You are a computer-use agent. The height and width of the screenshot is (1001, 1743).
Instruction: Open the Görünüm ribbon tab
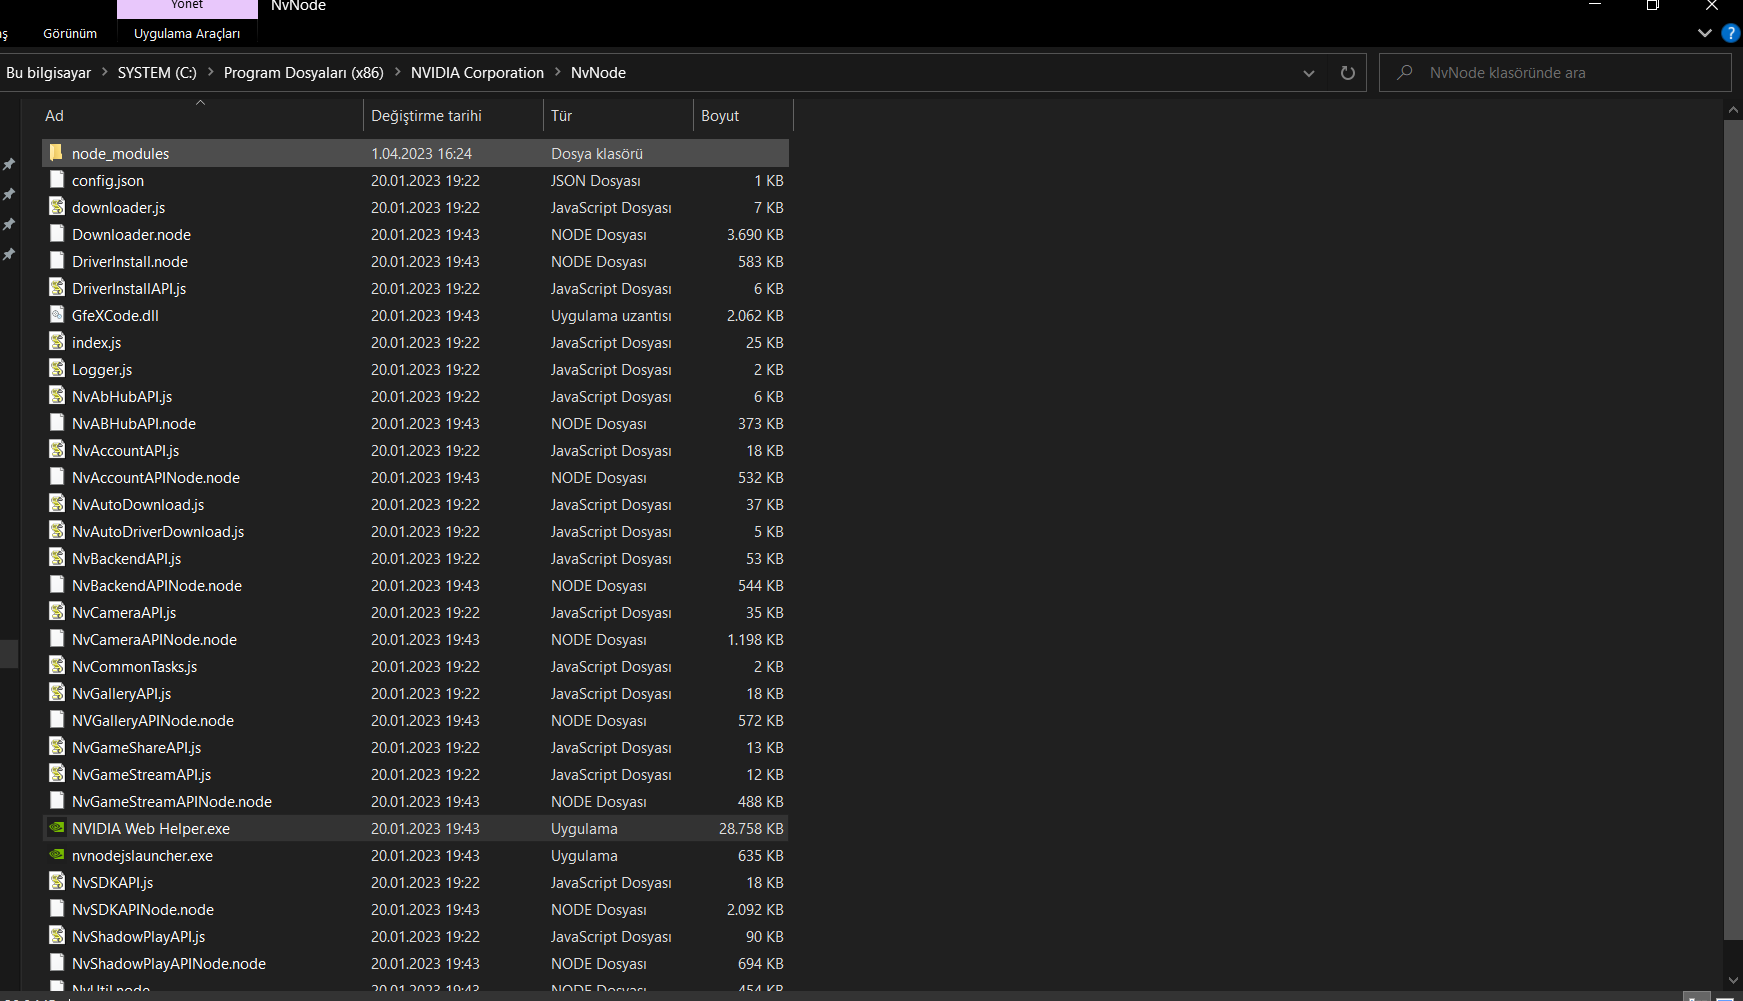pos(70,33)
